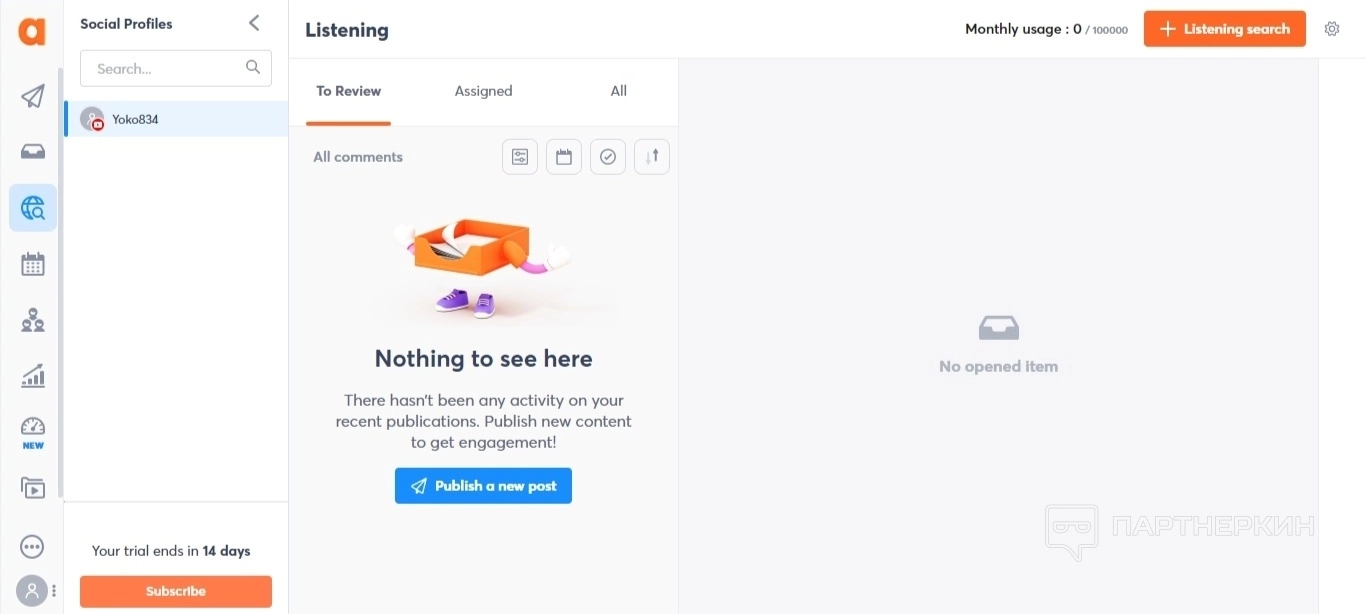The height and width of the screenshot is (614, 1366).
Task: Toggle the sort order arrows icon
Action: click(652, 157)
